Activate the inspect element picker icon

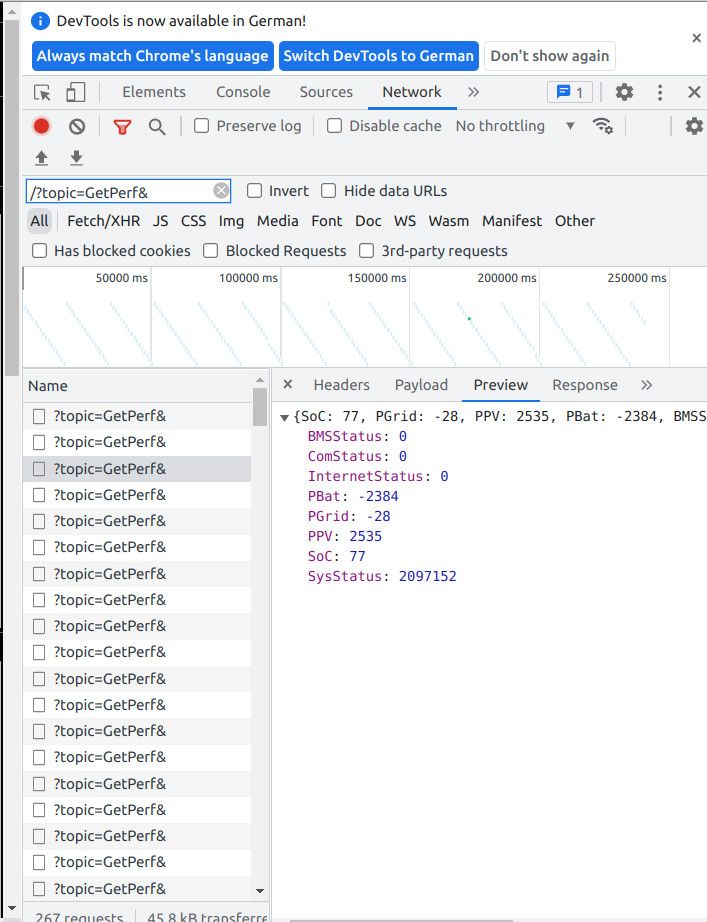[42, 92]
